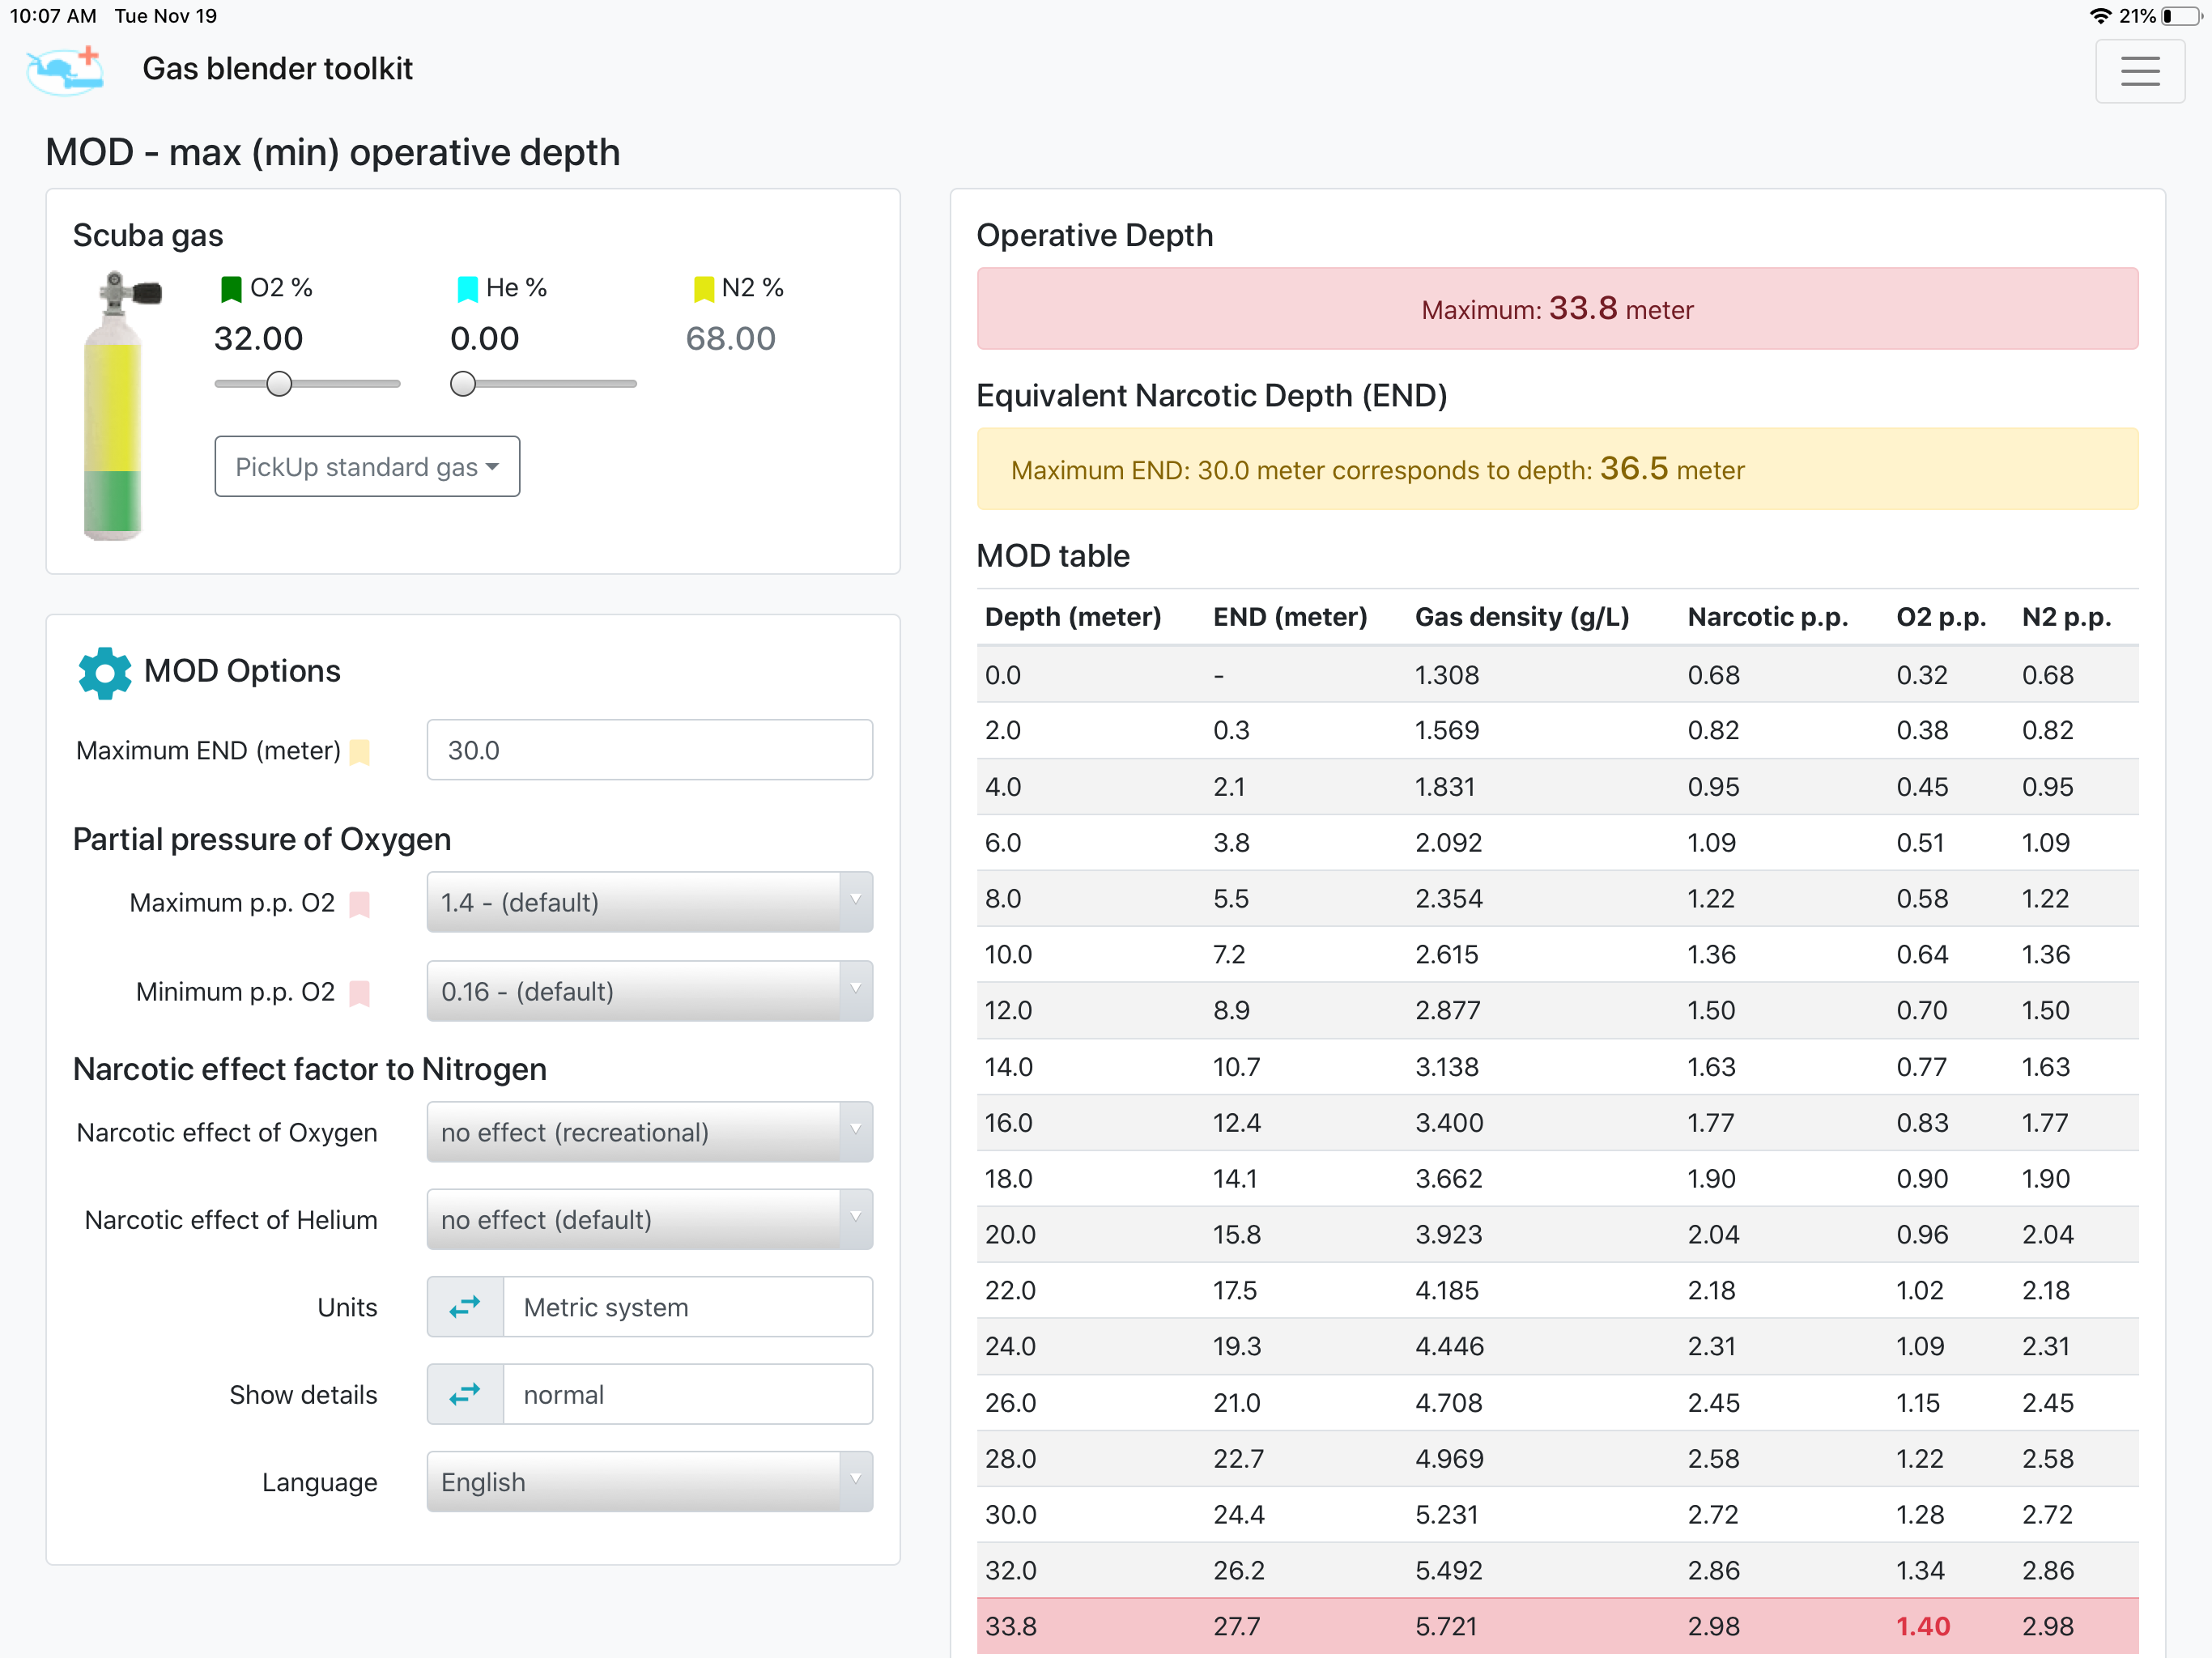The height and width of the screenshot is (1658, 2212).
Task: Click the green O2 % flag icon
Action: coord(231,289)
